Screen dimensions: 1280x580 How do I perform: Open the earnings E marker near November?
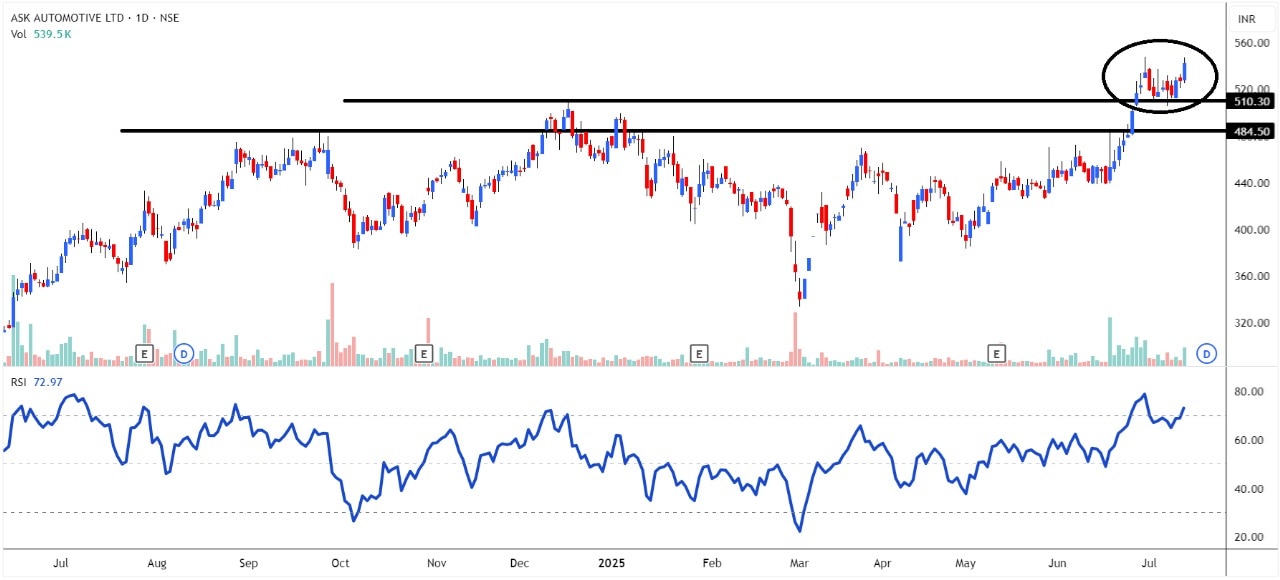(x=423, y=353)
